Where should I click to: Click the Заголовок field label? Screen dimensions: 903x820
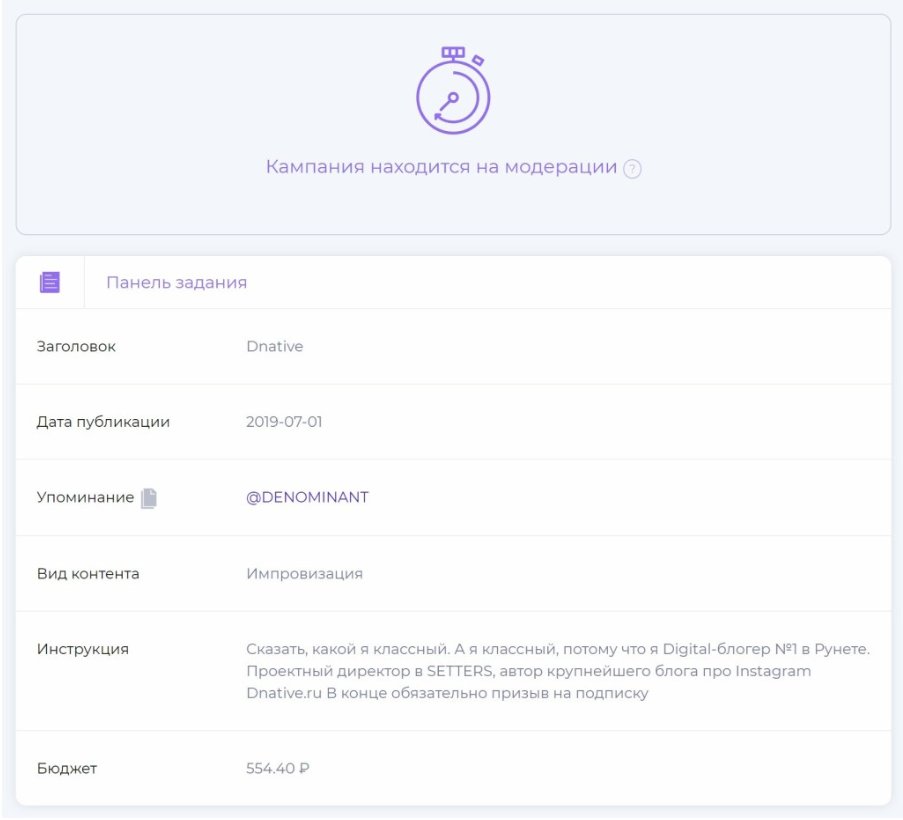pos(76,346)
